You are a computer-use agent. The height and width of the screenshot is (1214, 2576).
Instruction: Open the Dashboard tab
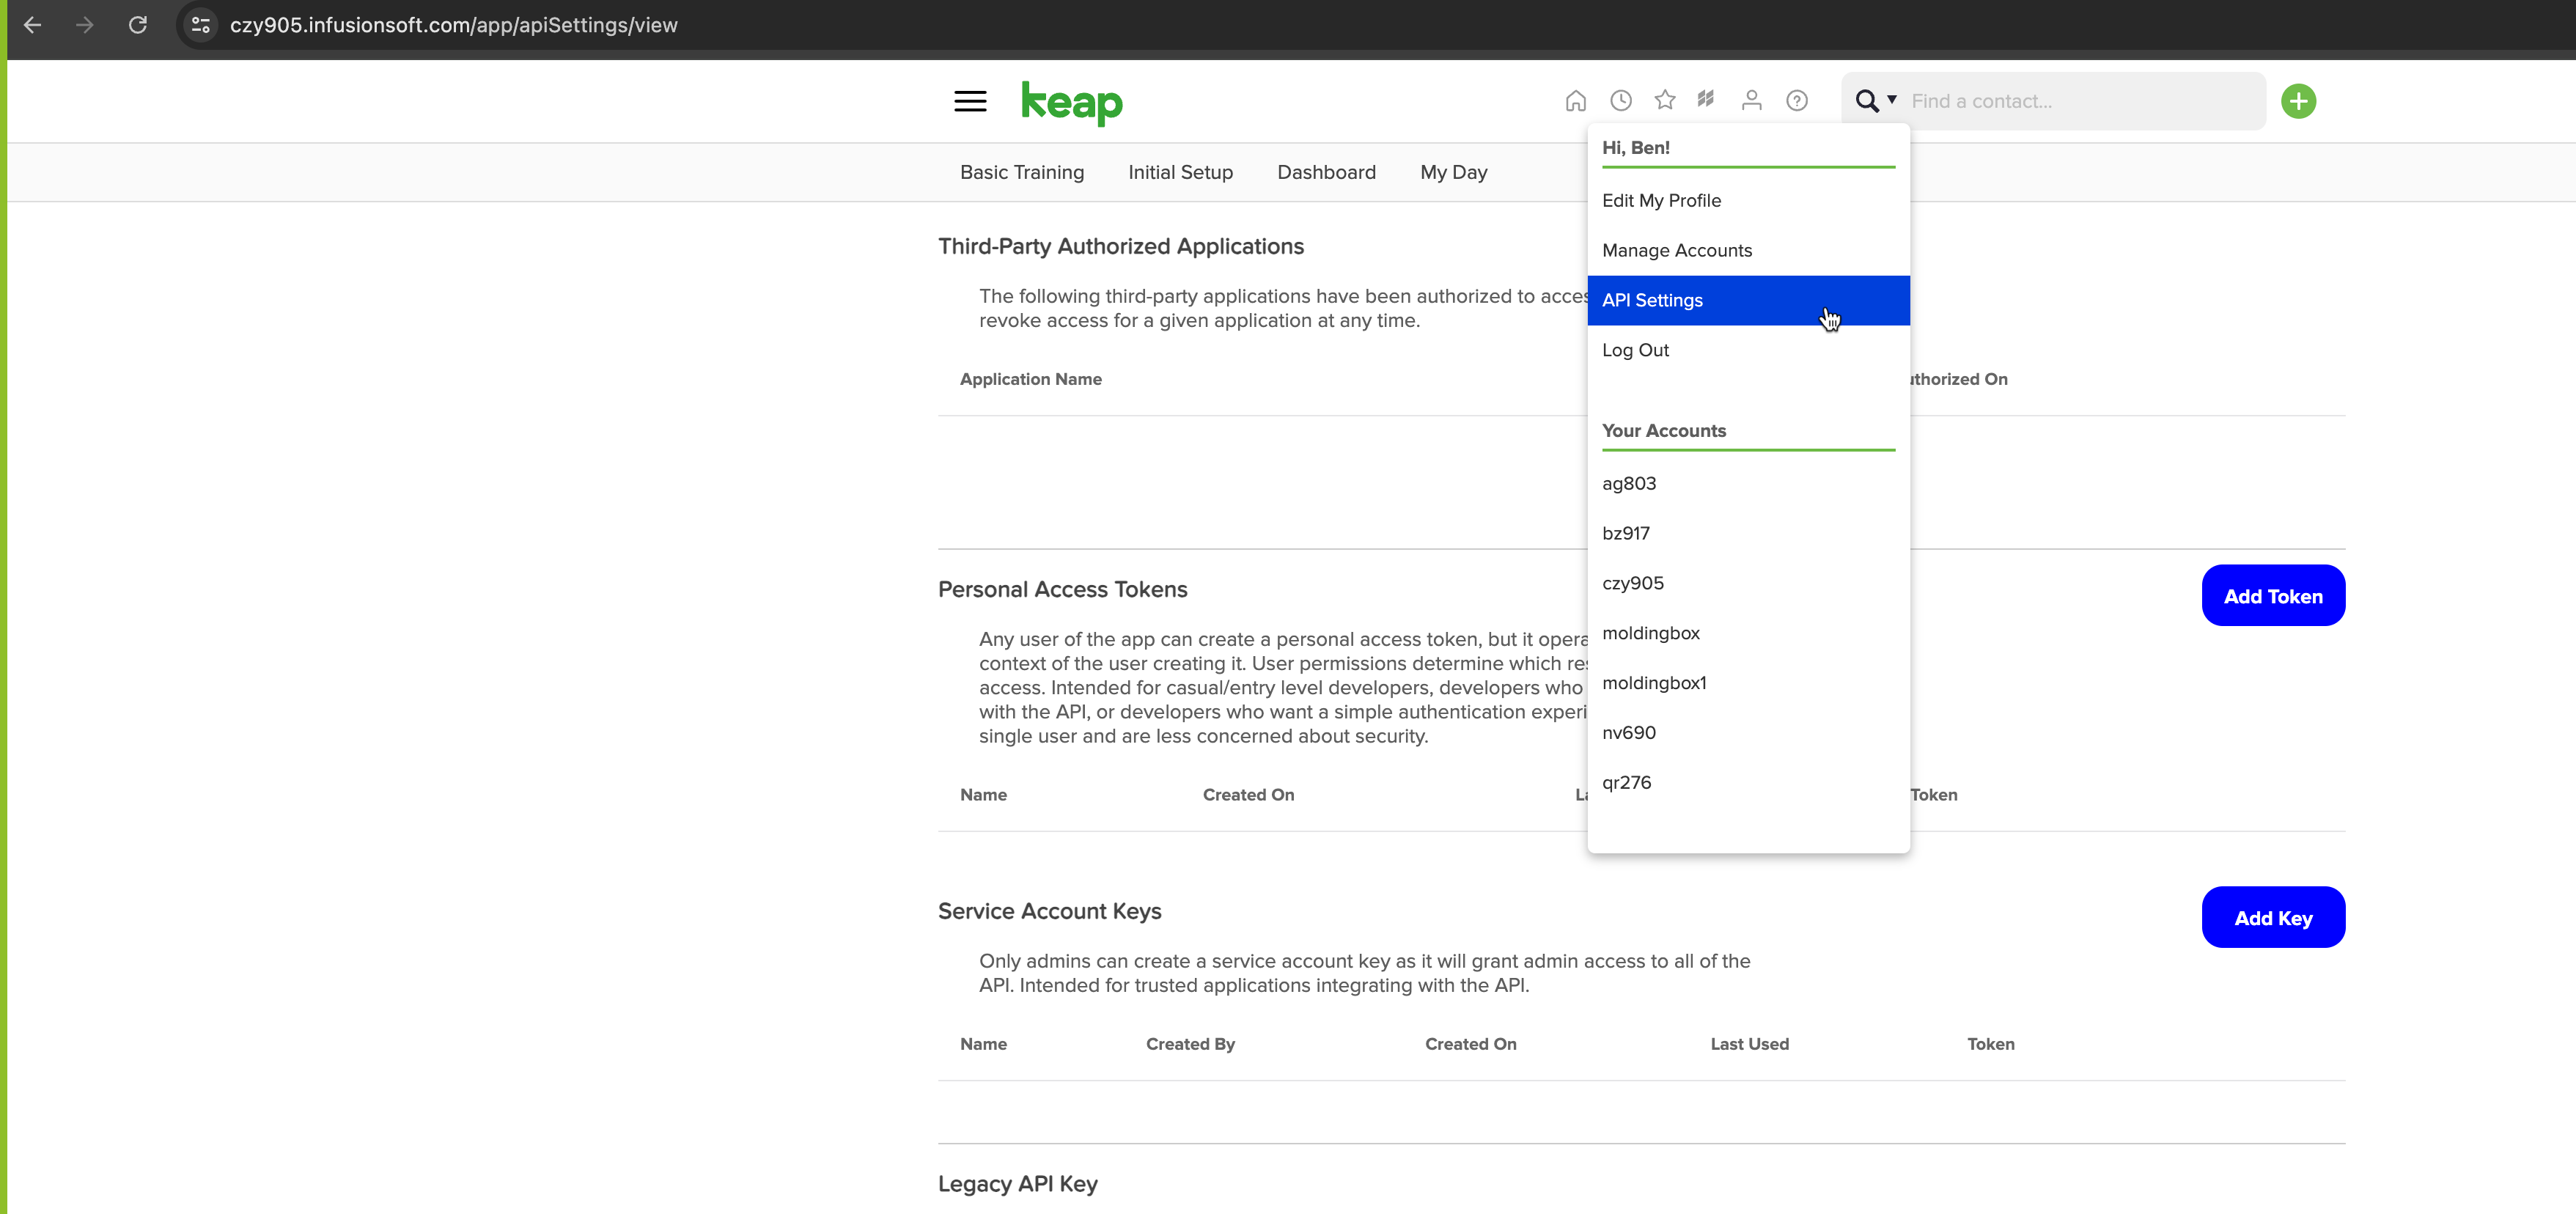click(x=1326, y=173)
